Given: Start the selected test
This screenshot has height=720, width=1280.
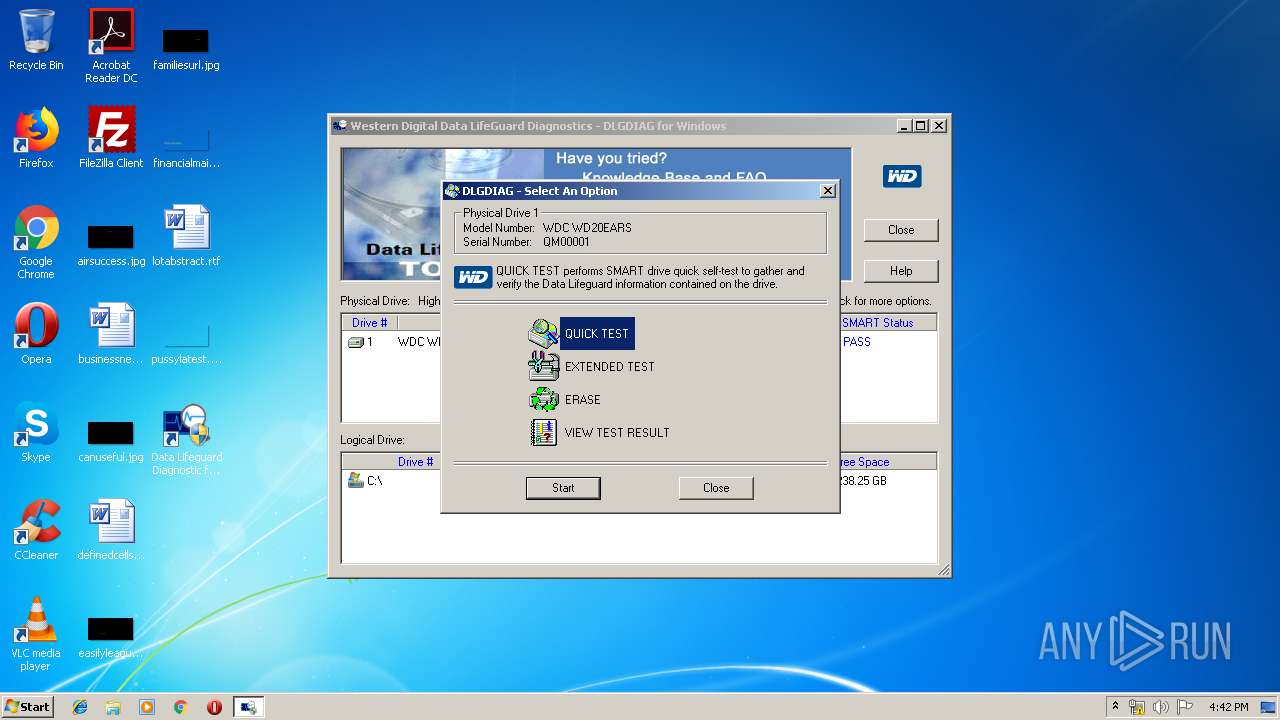Looking at the screenshot, I should click(563, 488).
